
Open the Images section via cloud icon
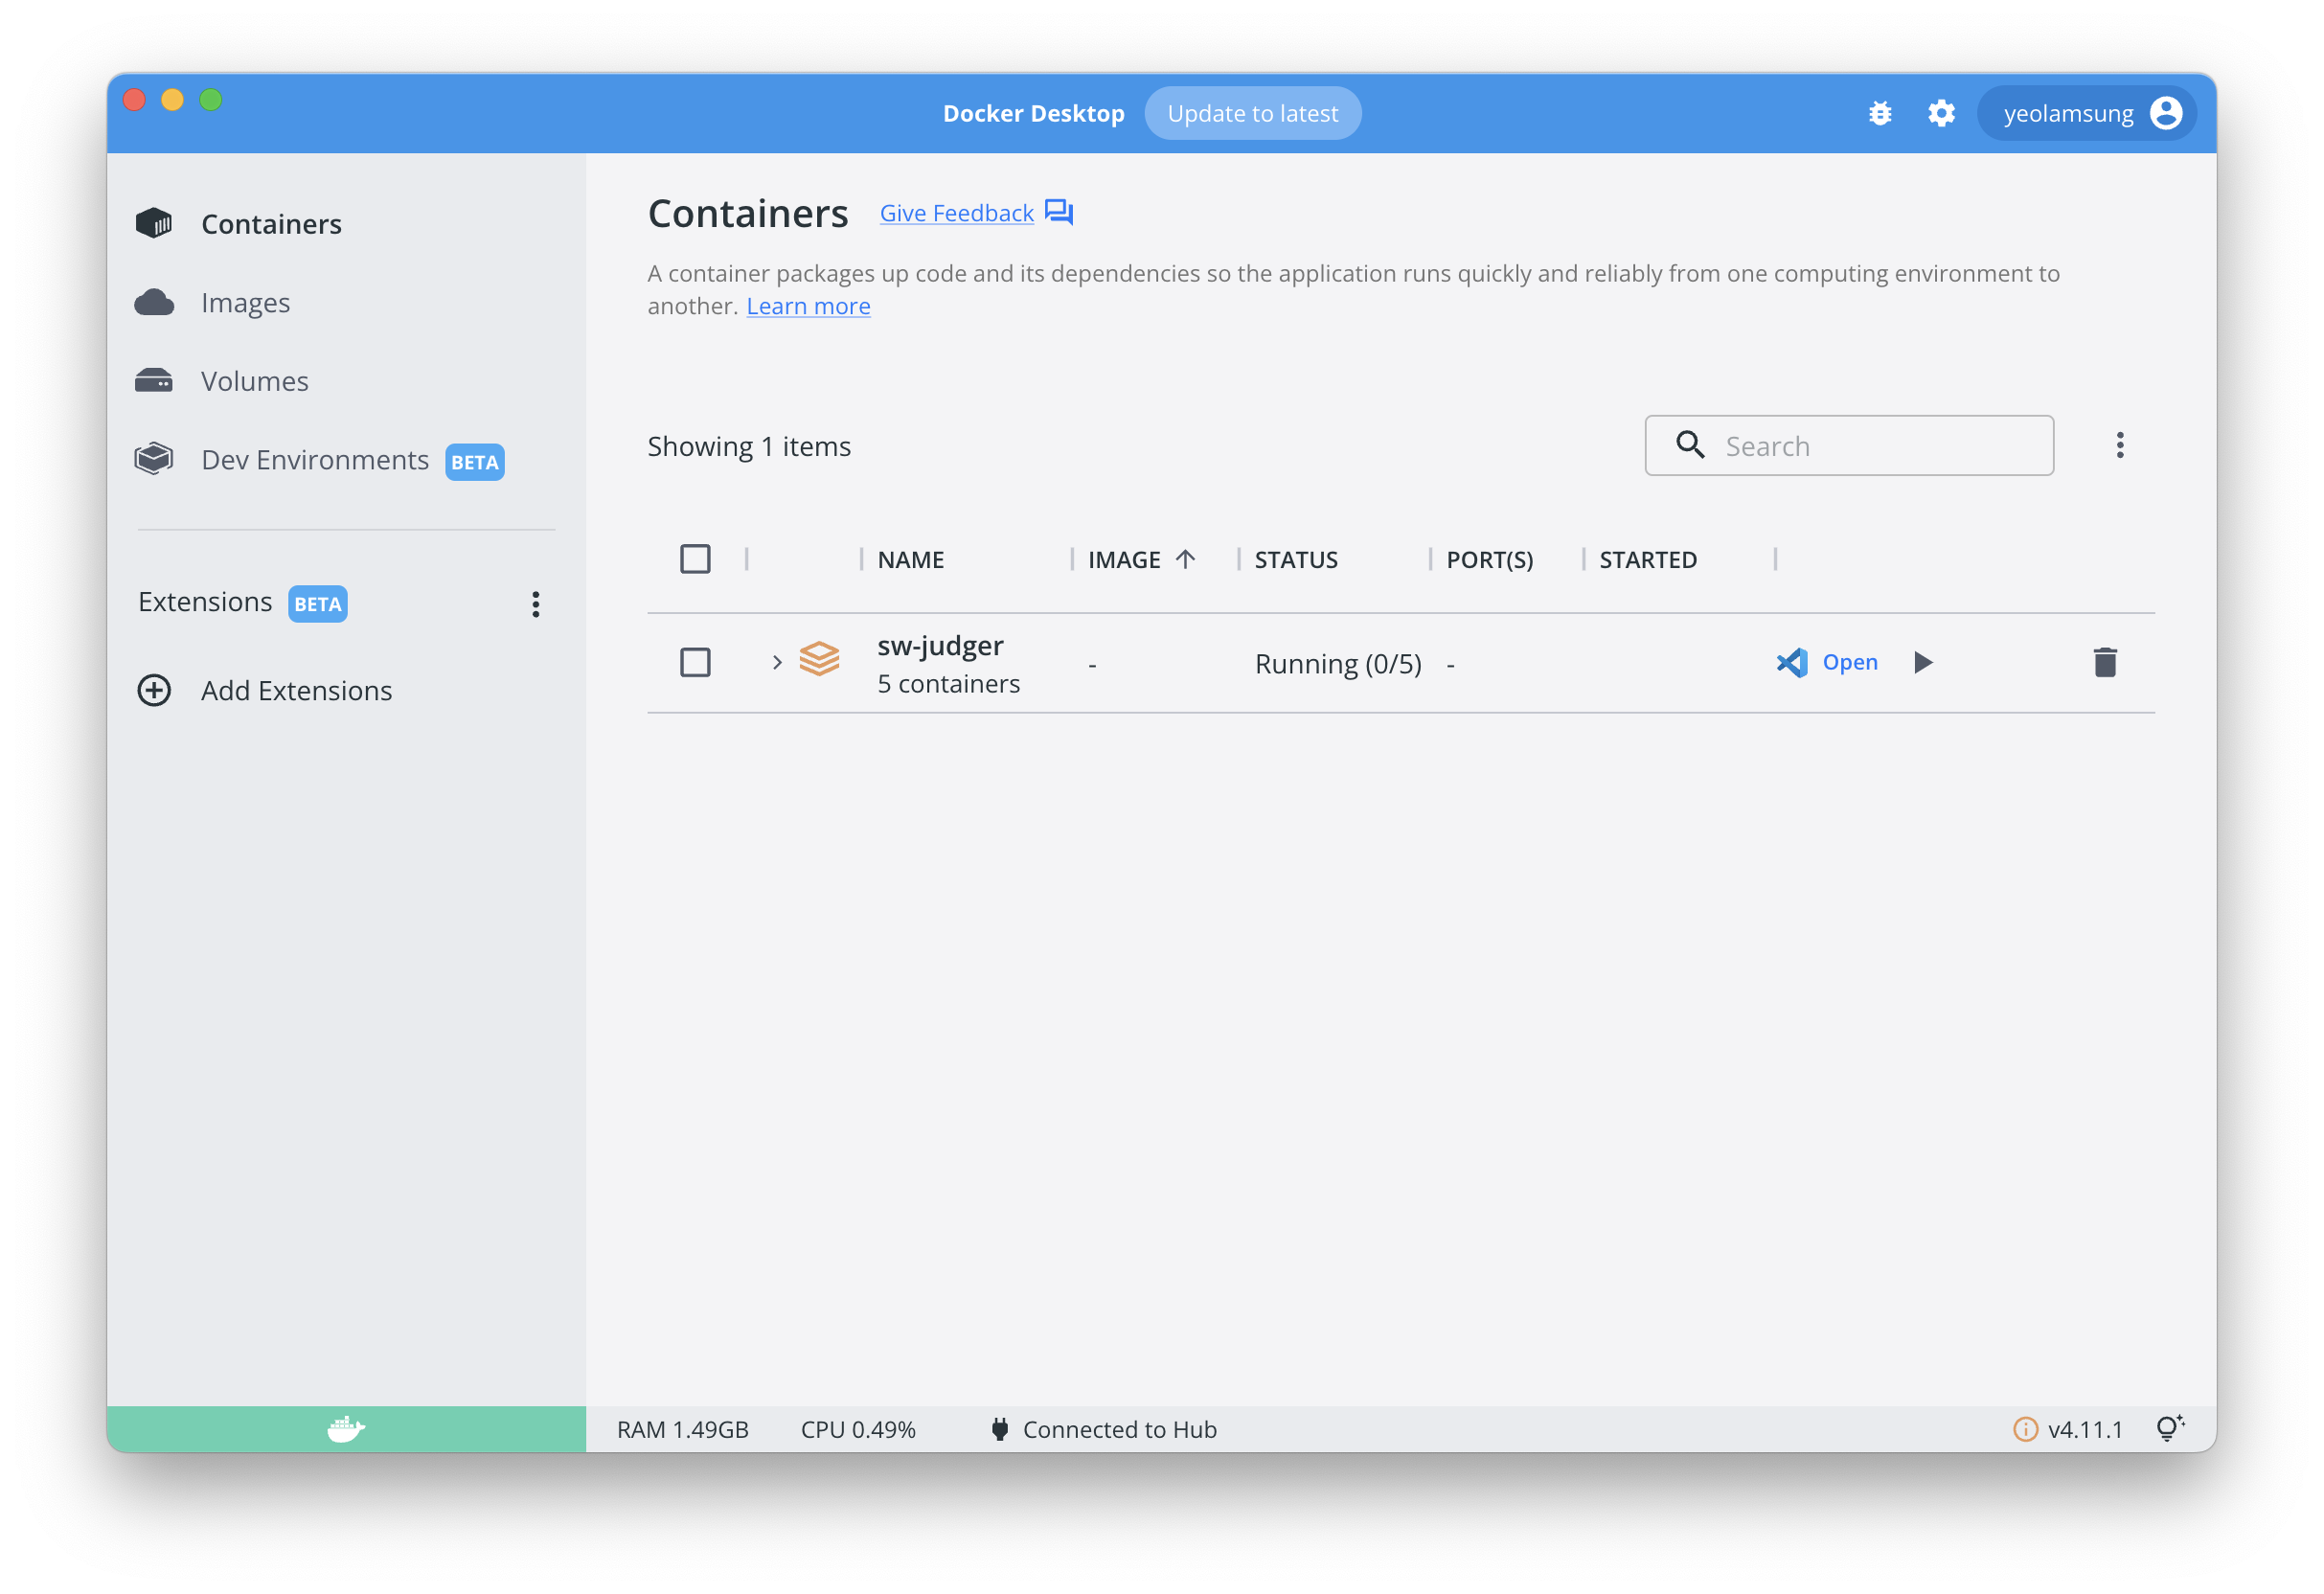(245, 301)
